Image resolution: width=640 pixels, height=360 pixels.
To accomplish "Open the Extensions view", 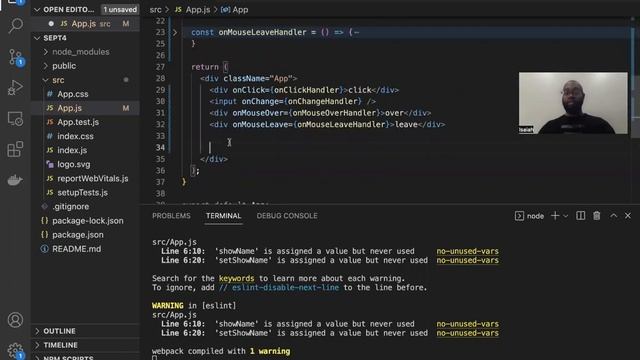I will click(x=16, y=149).
